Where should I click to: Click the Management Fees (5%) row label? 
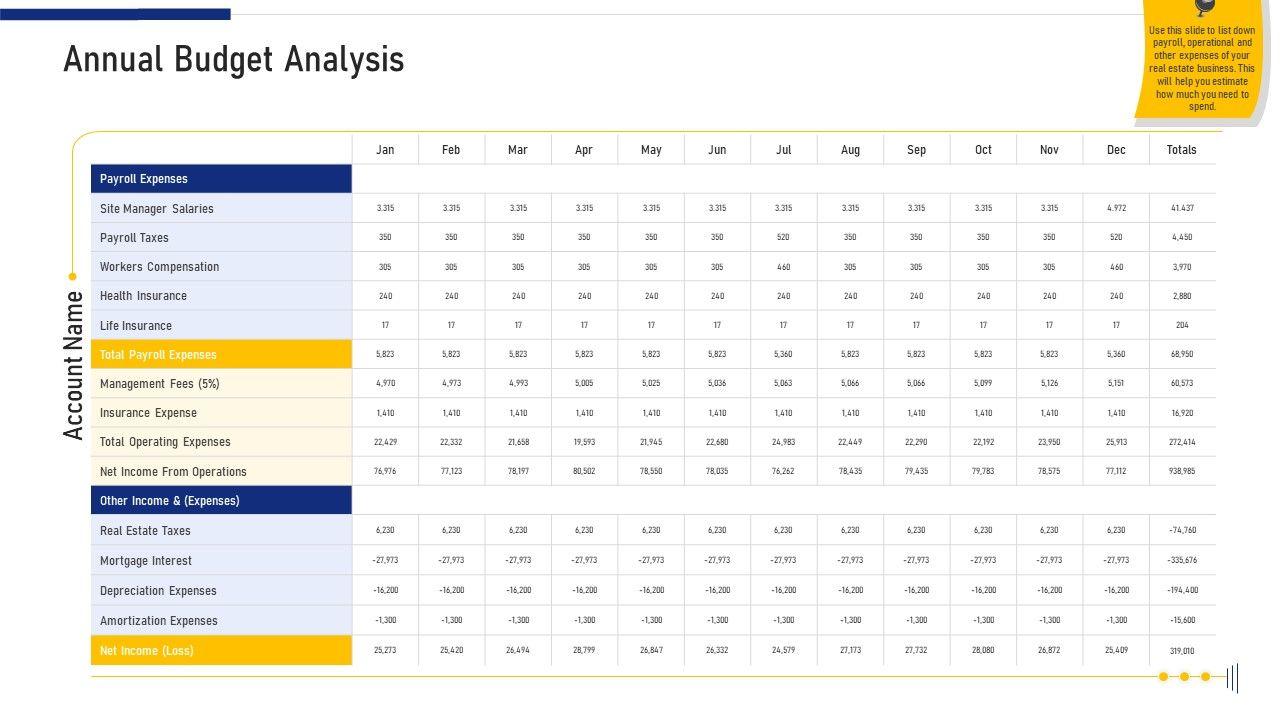point(160,384)
